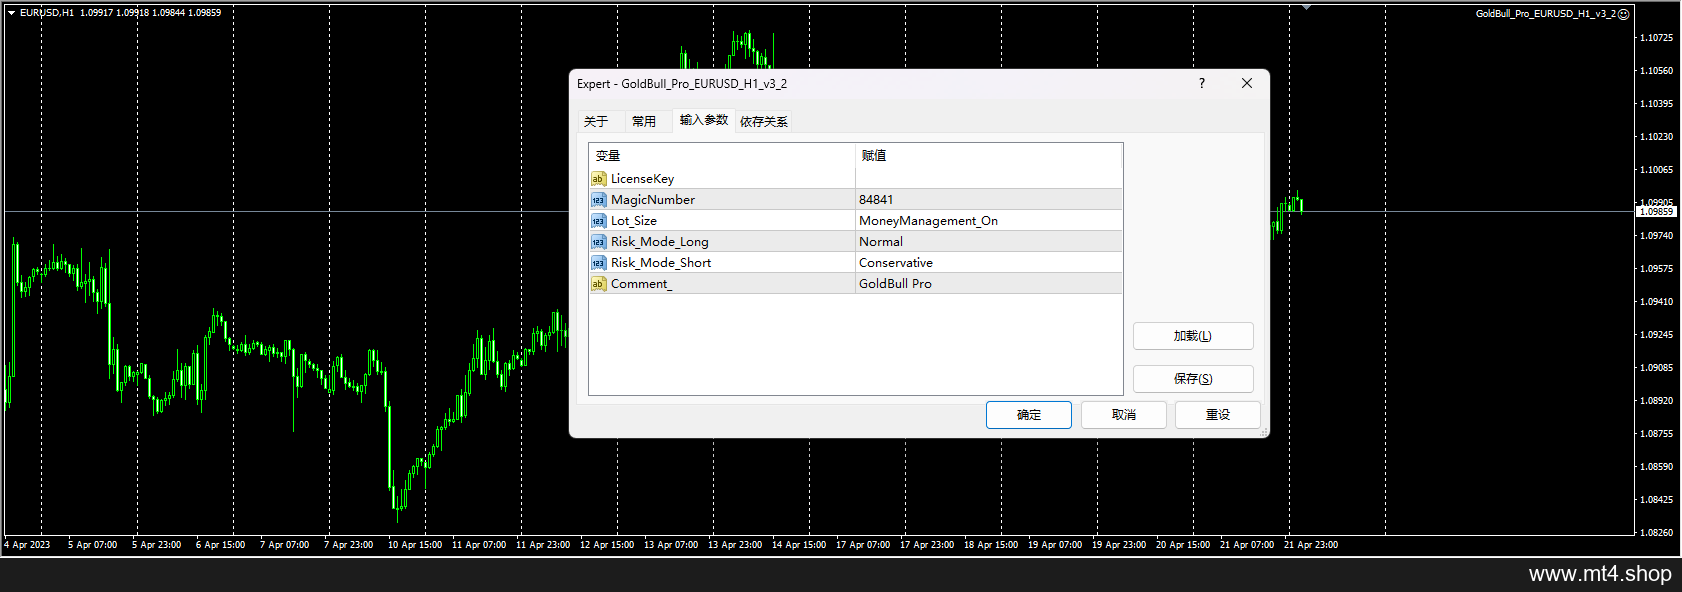Select the MagicNumber variable name
This screenshot has height=592, width=1682.
pos(653,200)
